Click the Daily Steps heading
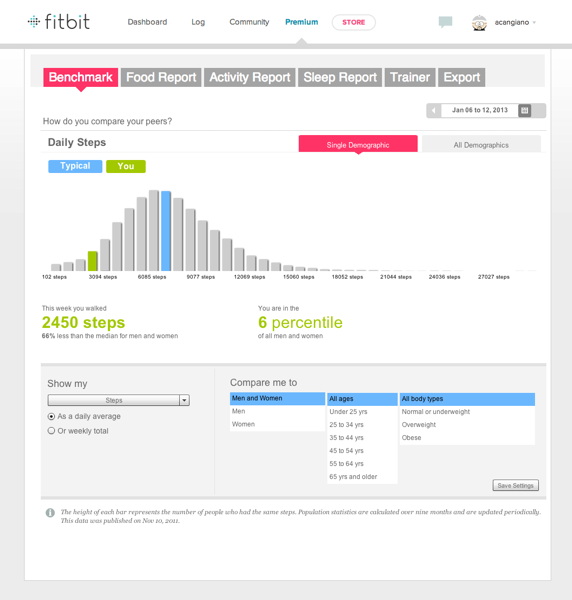 point(77,142)
